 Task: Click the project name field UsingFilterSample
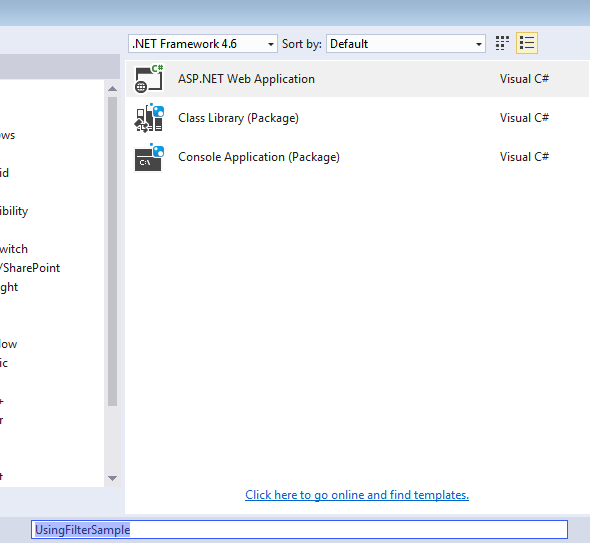[299, 529]
